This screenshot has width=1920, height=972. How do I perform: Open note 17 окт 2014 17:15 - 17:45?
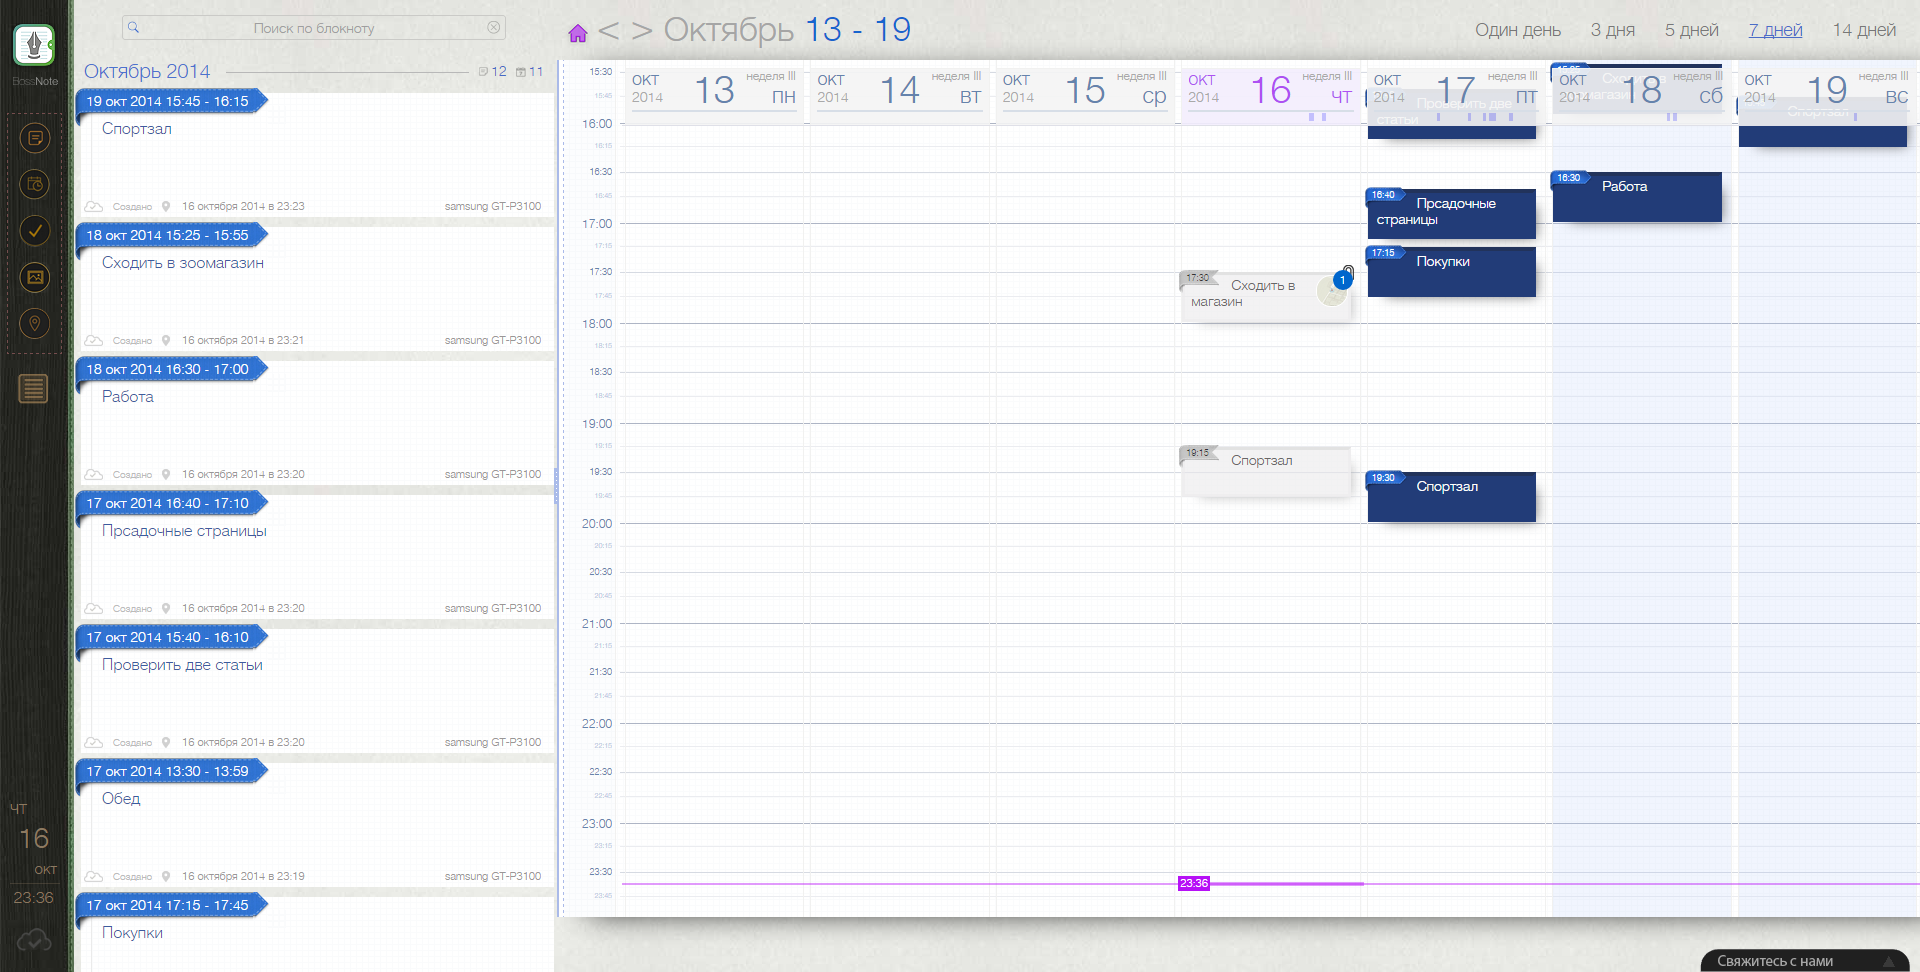coord(167,905)
